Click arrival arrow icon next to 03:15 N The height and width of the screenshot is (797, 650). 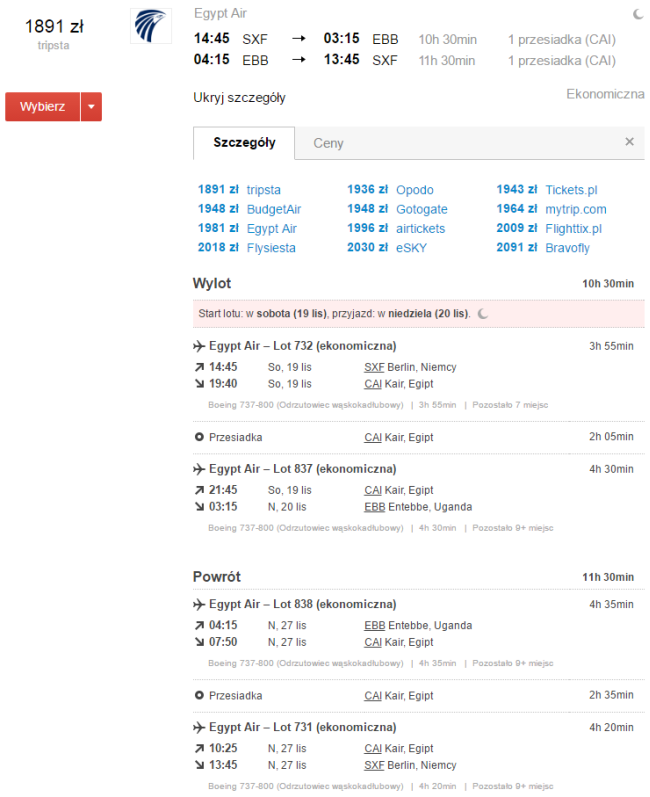[x=199, y=507]
